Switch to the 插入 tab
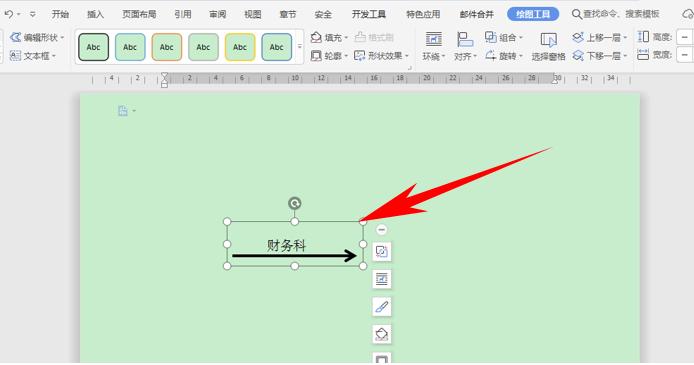 [95, 14]
